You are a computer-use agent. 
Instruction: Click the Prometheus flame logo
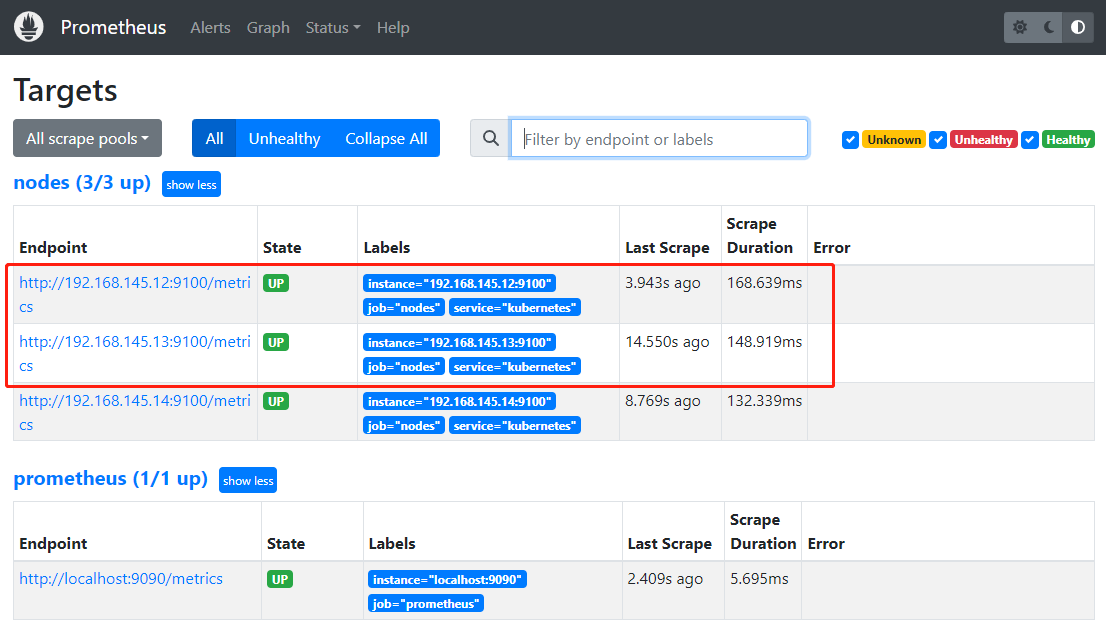click(x=29, y=27)
